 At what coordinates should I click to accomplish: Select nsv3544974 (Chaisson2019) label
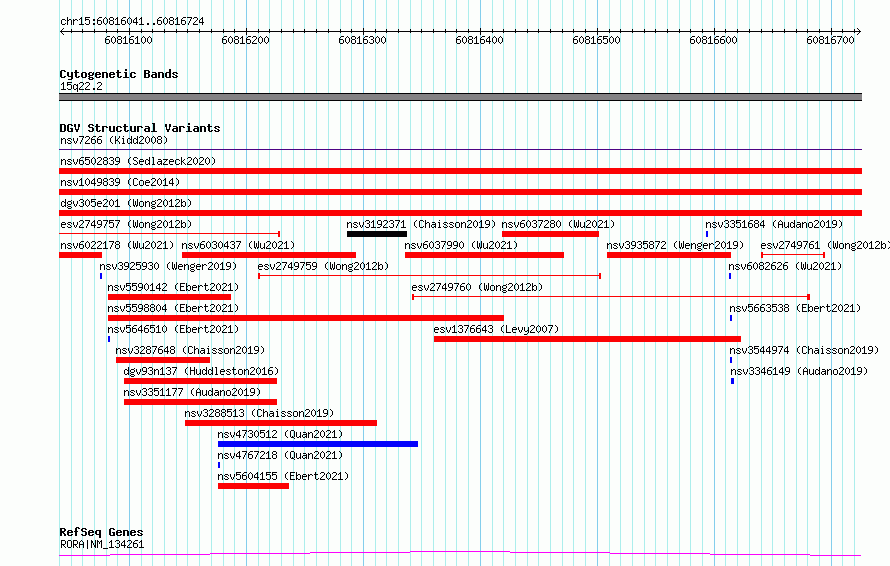tap(804, 350)
